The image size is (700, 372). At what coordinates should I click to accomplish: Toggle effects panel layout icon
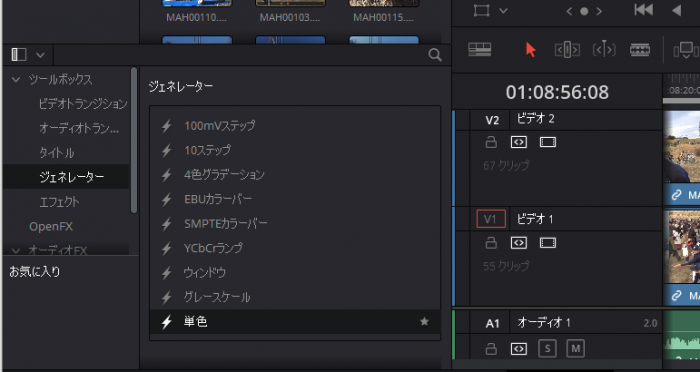pos(19,54)
